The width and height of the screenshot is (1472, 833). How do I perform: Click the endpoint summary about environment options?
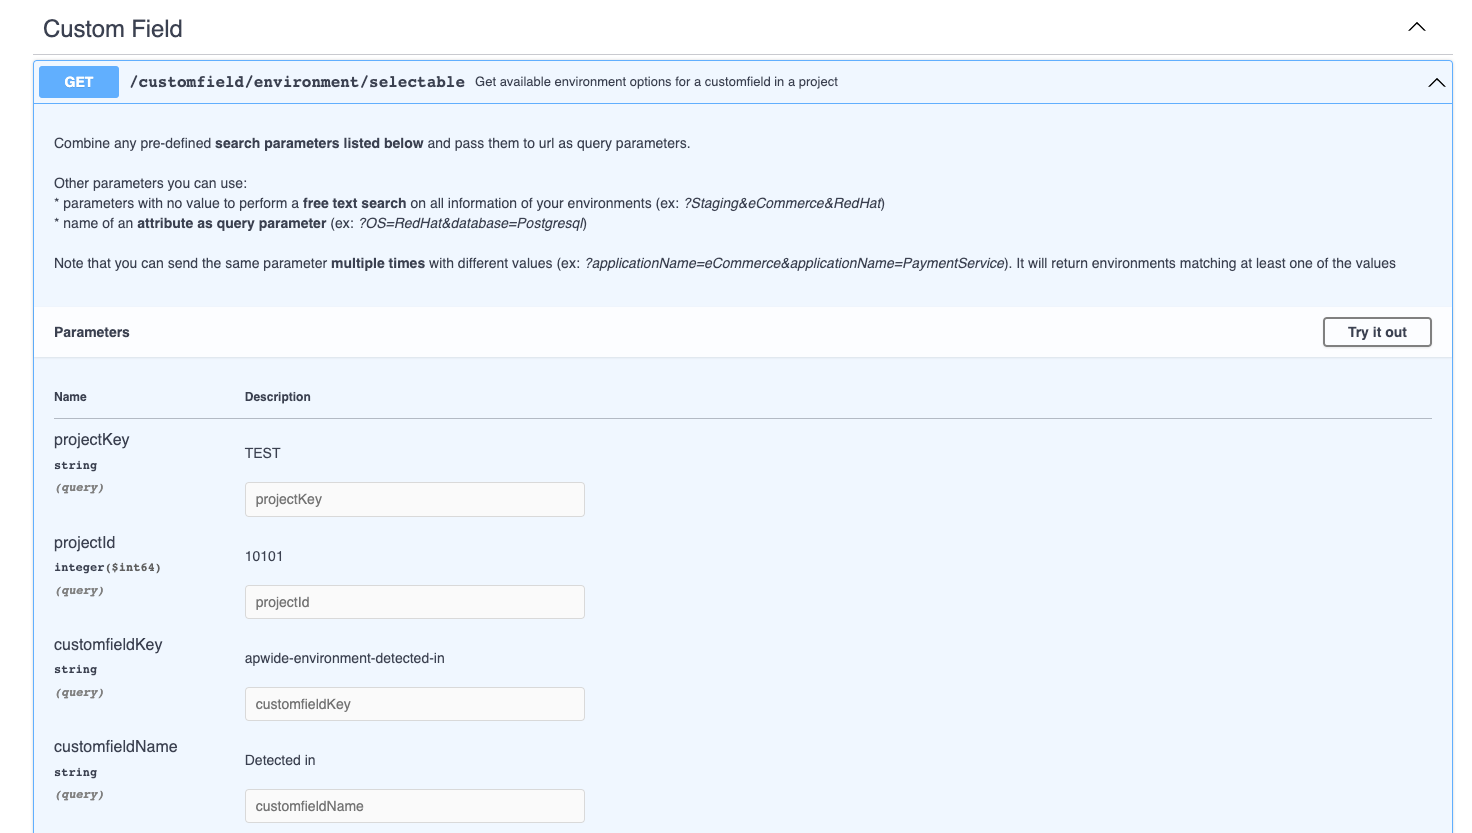[x=656, y=82]
